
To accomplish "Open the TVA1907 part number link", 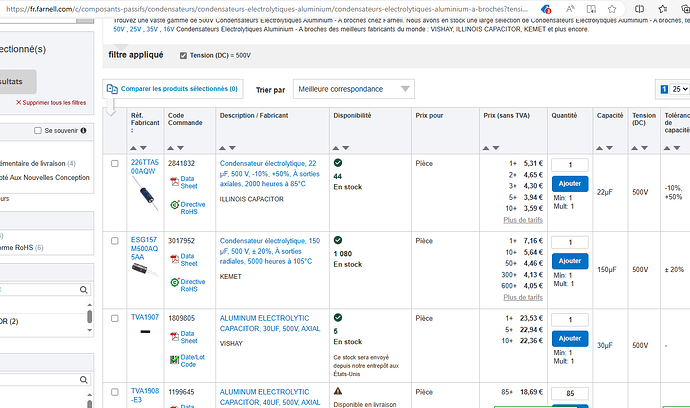I will [x=145, y=317].
